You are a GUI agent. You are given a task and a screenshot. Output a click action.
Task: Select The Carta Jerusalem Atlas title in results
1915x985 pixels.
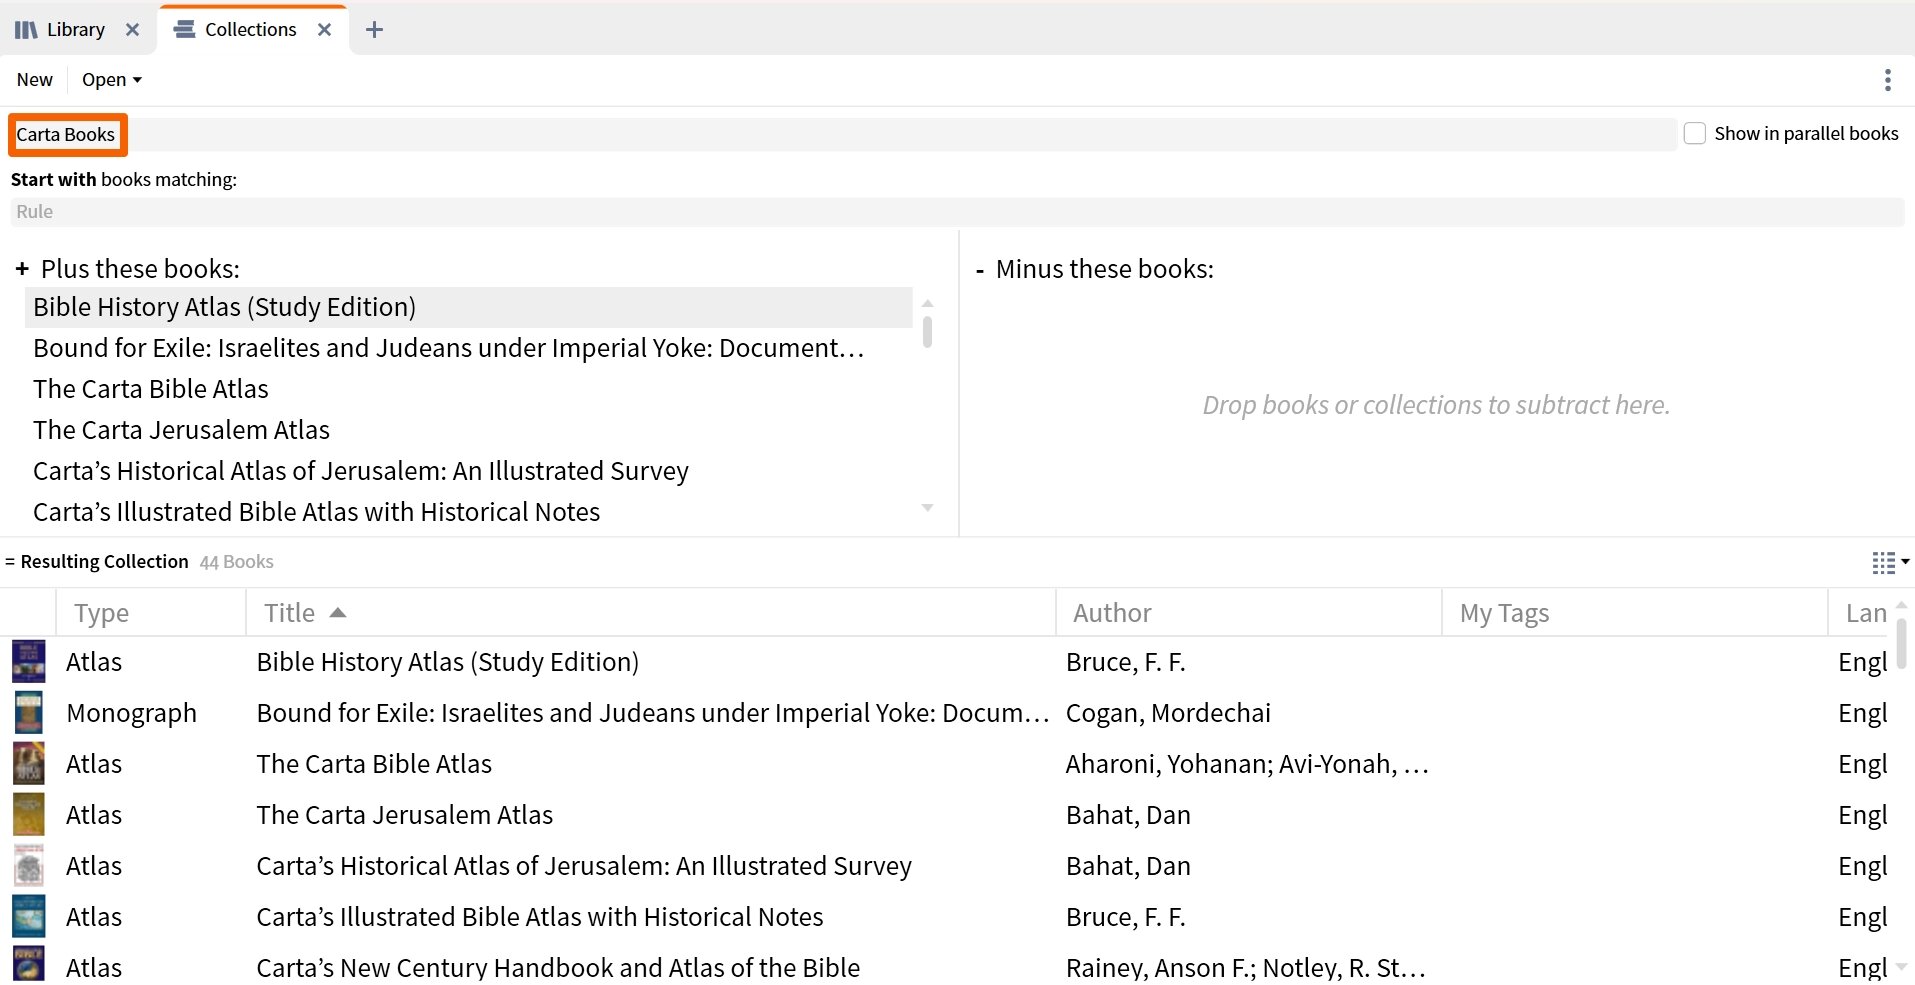pyautogui.click(x=404, y=815)
